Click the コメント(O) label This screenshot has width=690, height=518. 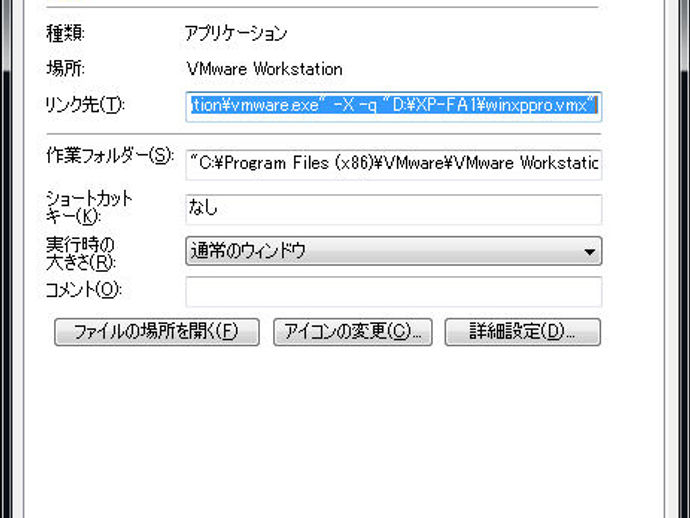[x=84, y=290]
